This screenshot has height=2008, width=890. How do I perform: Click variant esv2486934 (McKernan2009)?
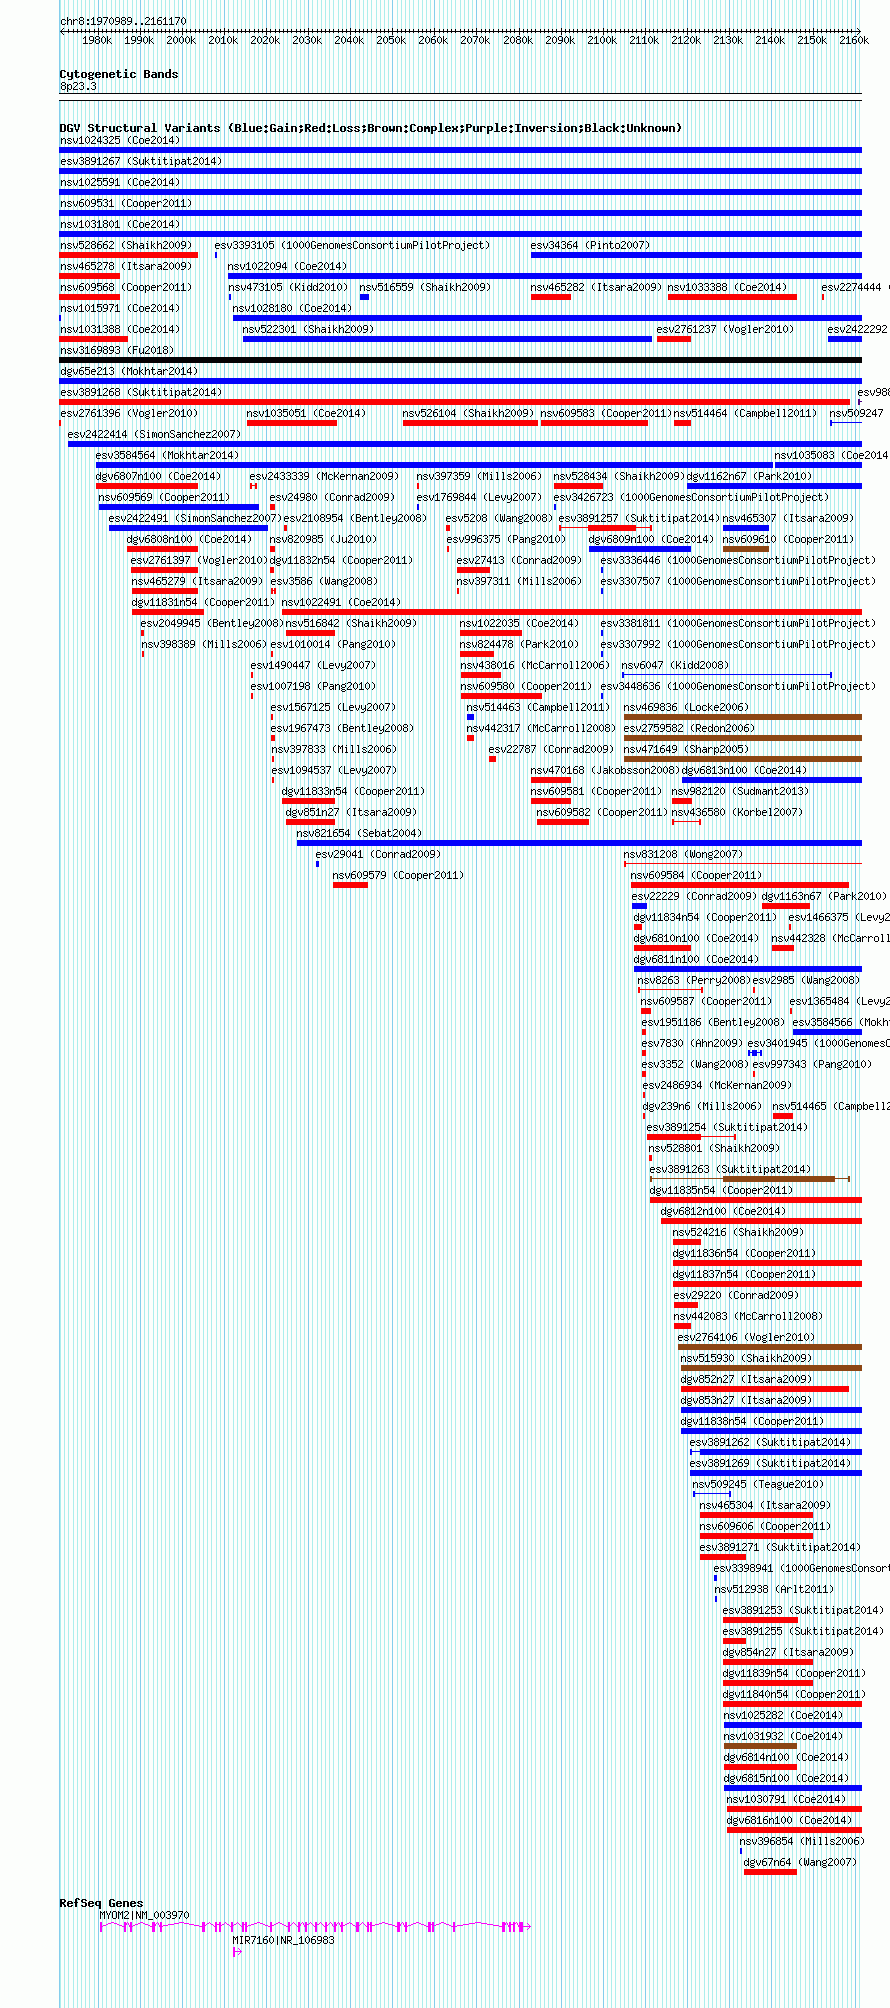pyautogui.click(x=717, y=1085)
